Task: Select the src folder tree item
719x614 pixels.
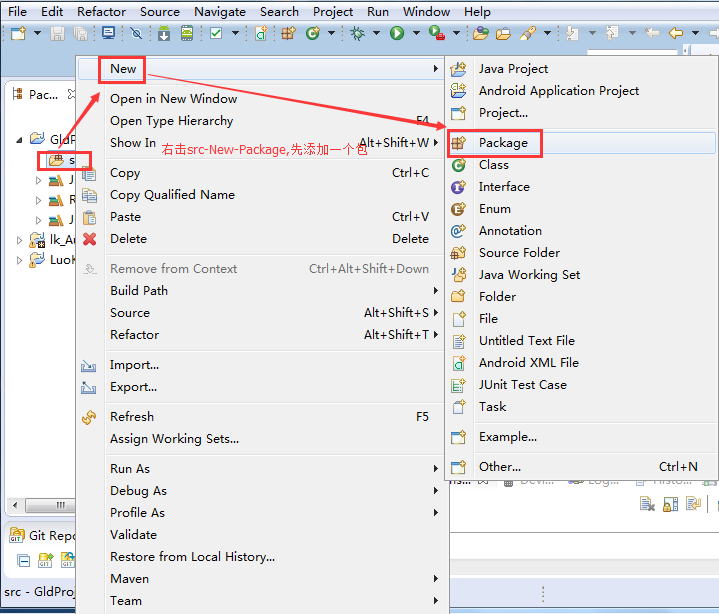Action: pyautogui.click(x=62, y=160)
